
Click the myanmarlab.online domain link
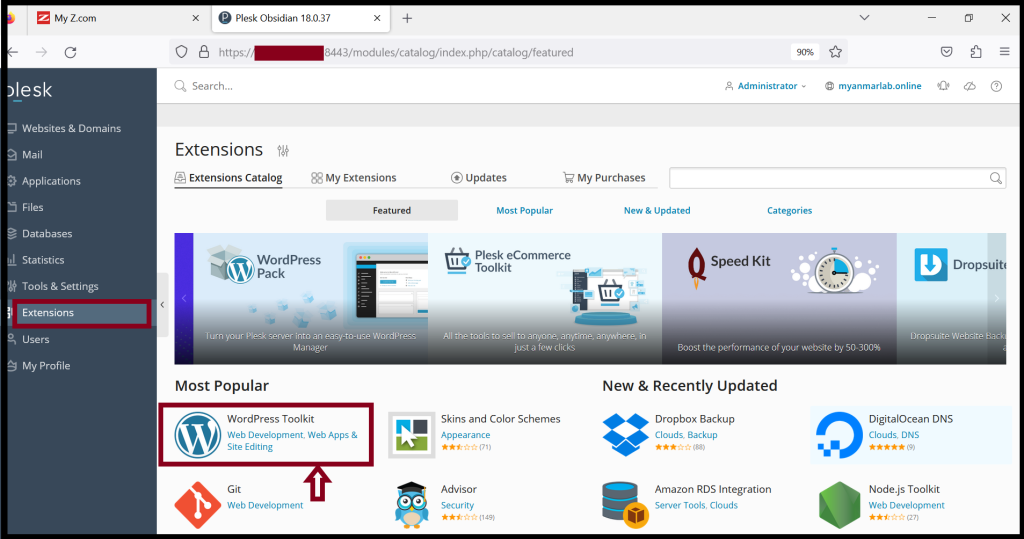click(879, 86)
